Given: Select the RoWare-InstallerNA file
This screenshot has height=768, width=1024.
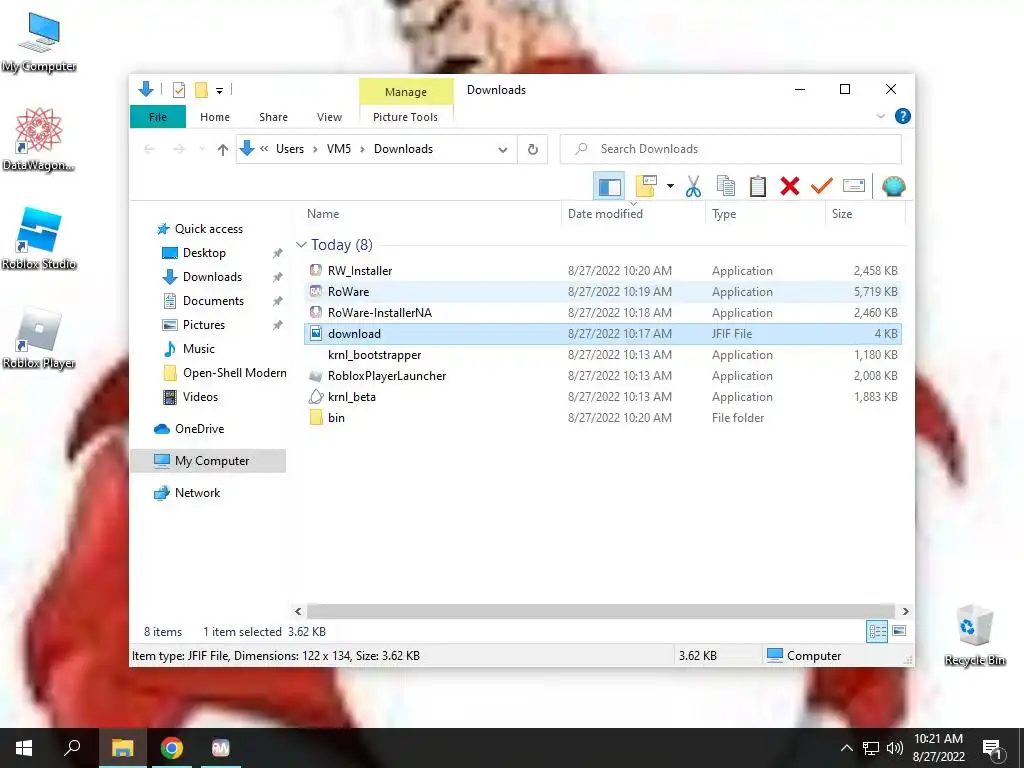Looking at the screenshot, I should [x=602, y=313].
